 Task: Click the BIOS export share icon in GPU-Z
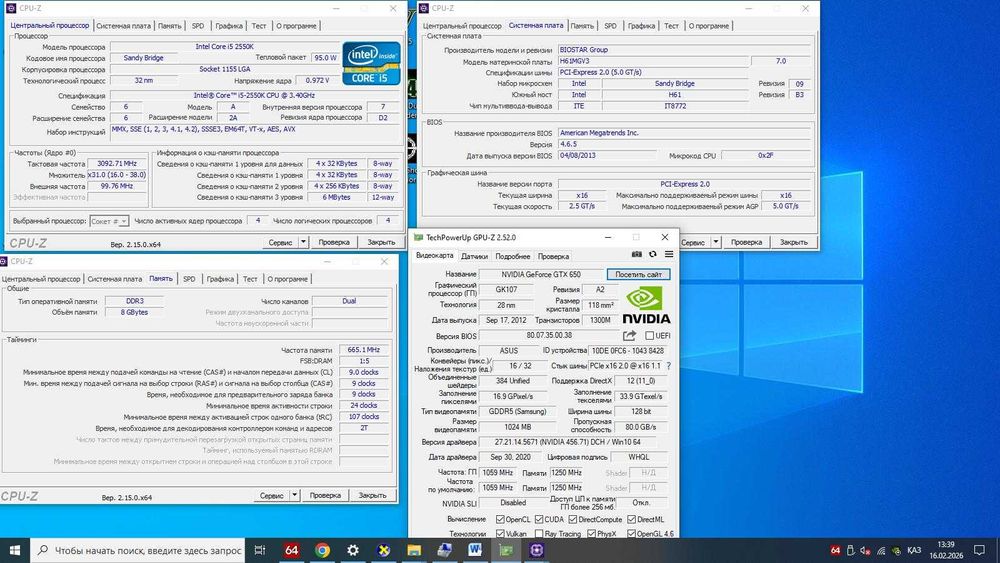pos(629,335)
